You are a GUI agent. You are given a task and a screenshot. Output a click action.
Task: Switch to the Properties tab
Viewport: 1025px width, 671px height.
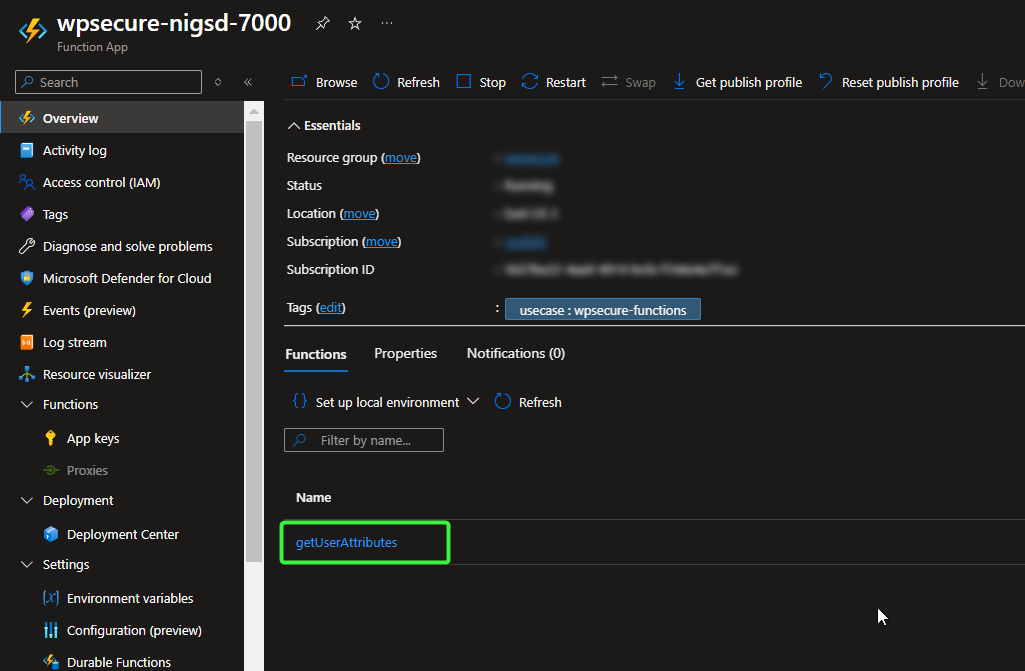coord(405,353)
